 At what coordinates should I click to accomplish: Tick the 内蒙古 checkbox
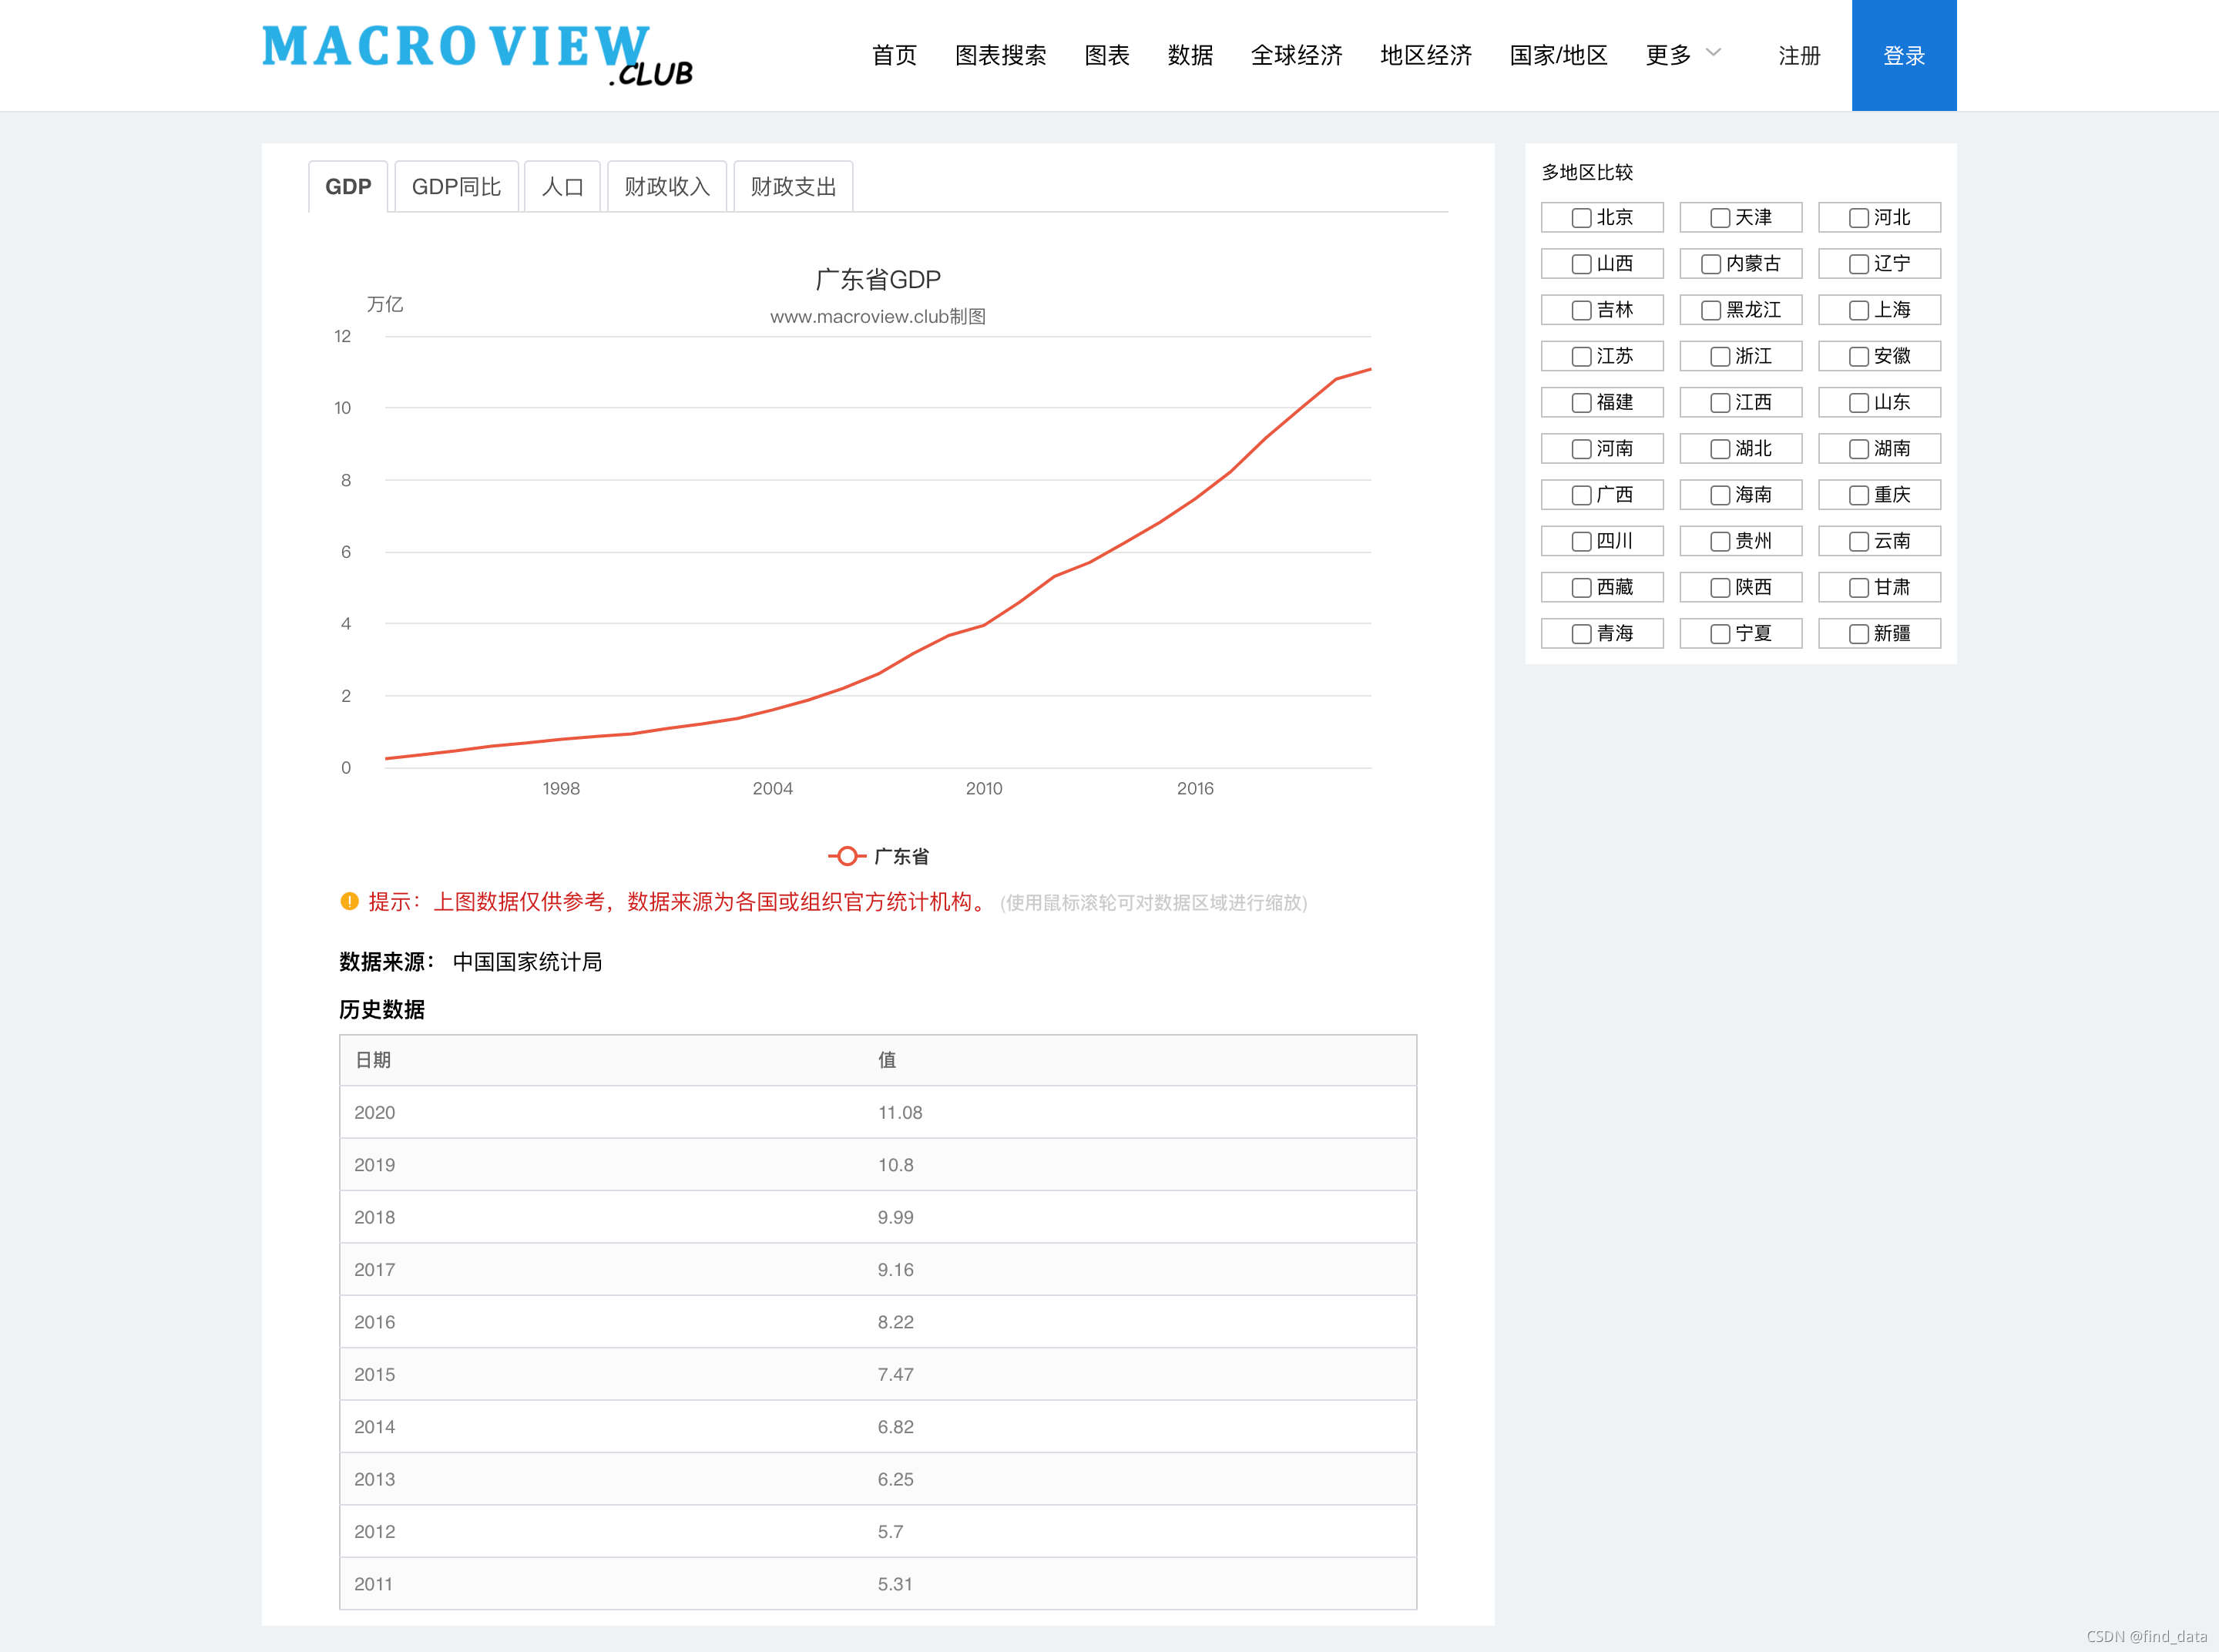(x=1711, y=264)
